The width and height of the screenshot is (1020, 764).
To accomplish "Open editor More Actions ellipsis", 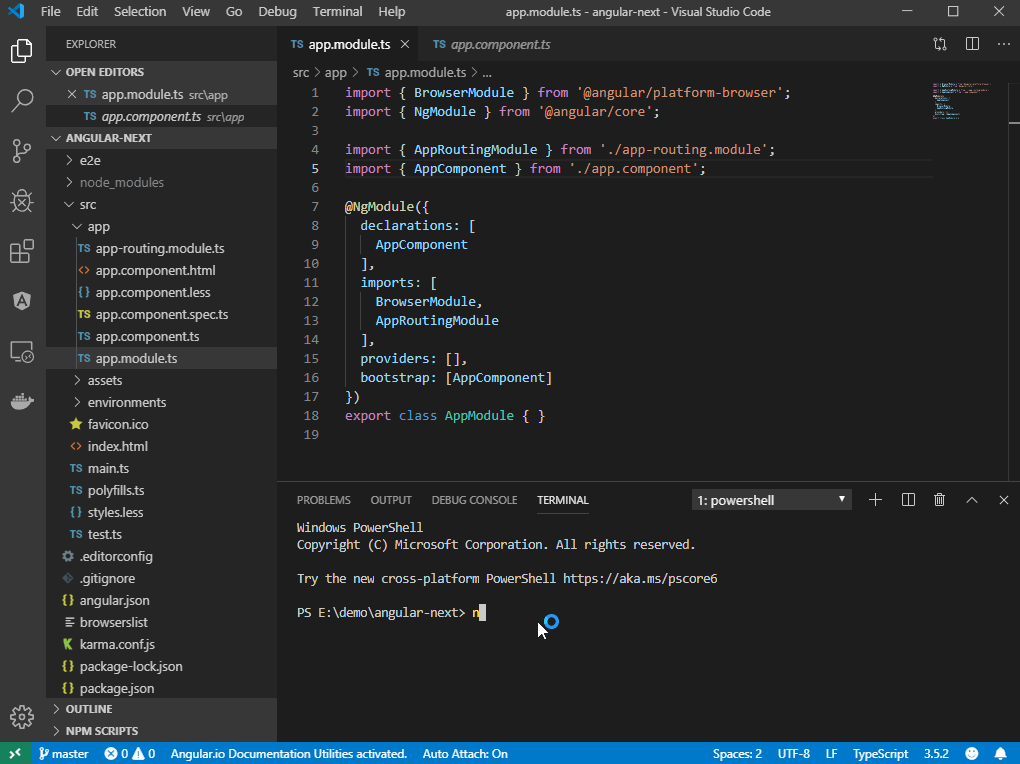I will [x=1004, y=44].
